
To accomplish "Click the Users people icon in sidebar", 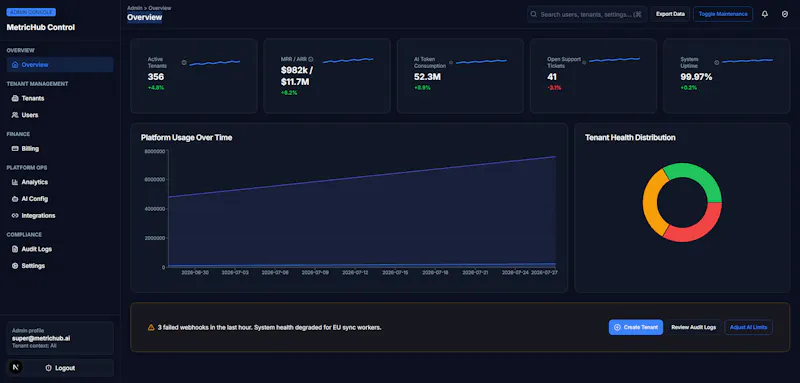I will (x=15, y=115).
